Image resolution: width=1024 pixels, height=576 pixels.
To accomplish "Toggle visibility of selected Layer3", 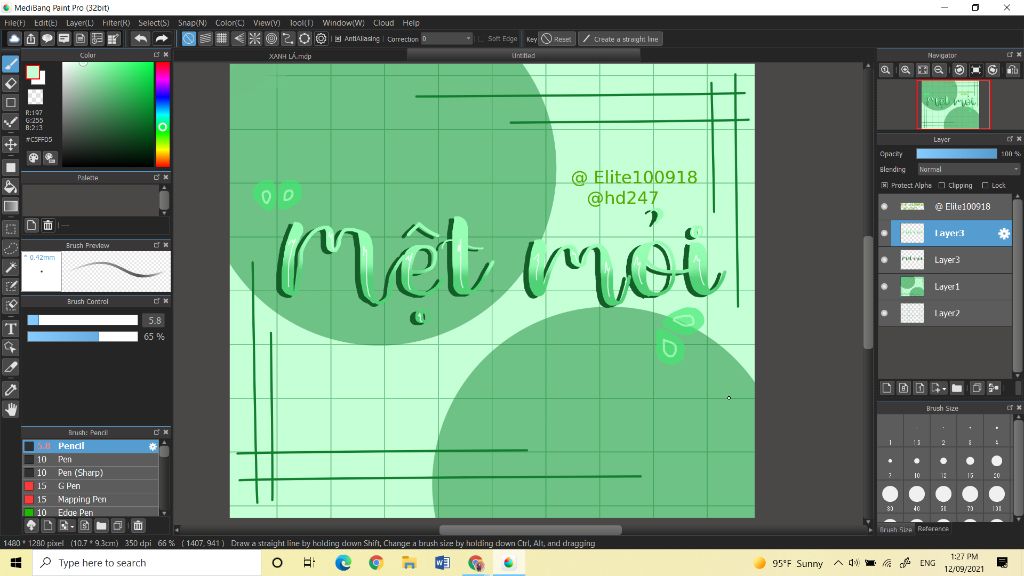I will point(884,233).
